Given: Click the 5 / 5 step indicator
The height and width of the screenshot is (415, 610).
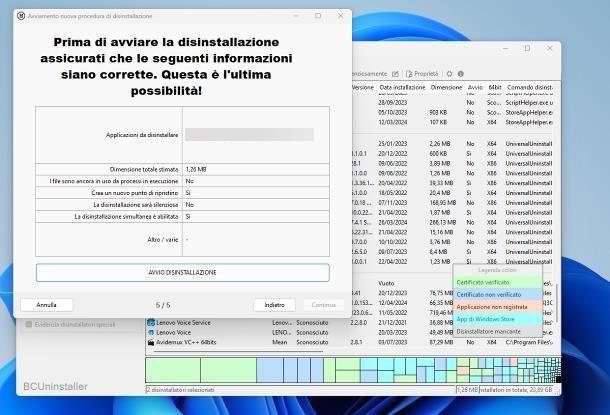Looking at the screenshot, I should pos(163,305).
